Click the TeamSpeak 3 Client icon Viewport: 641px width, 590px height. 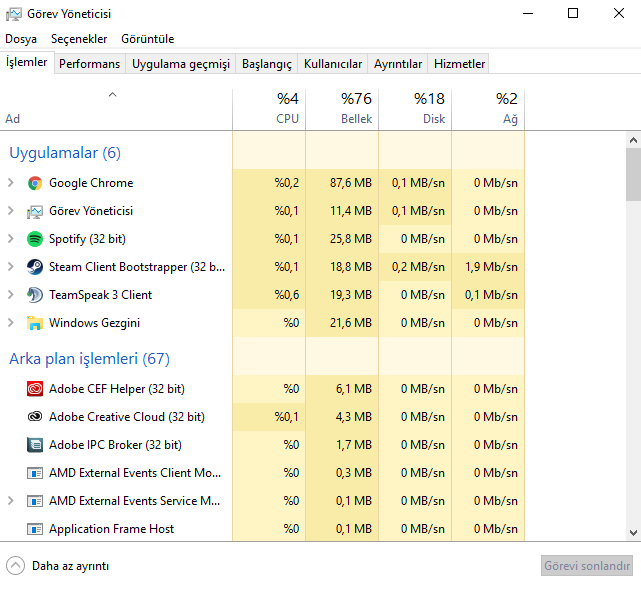tap(35, 295)
